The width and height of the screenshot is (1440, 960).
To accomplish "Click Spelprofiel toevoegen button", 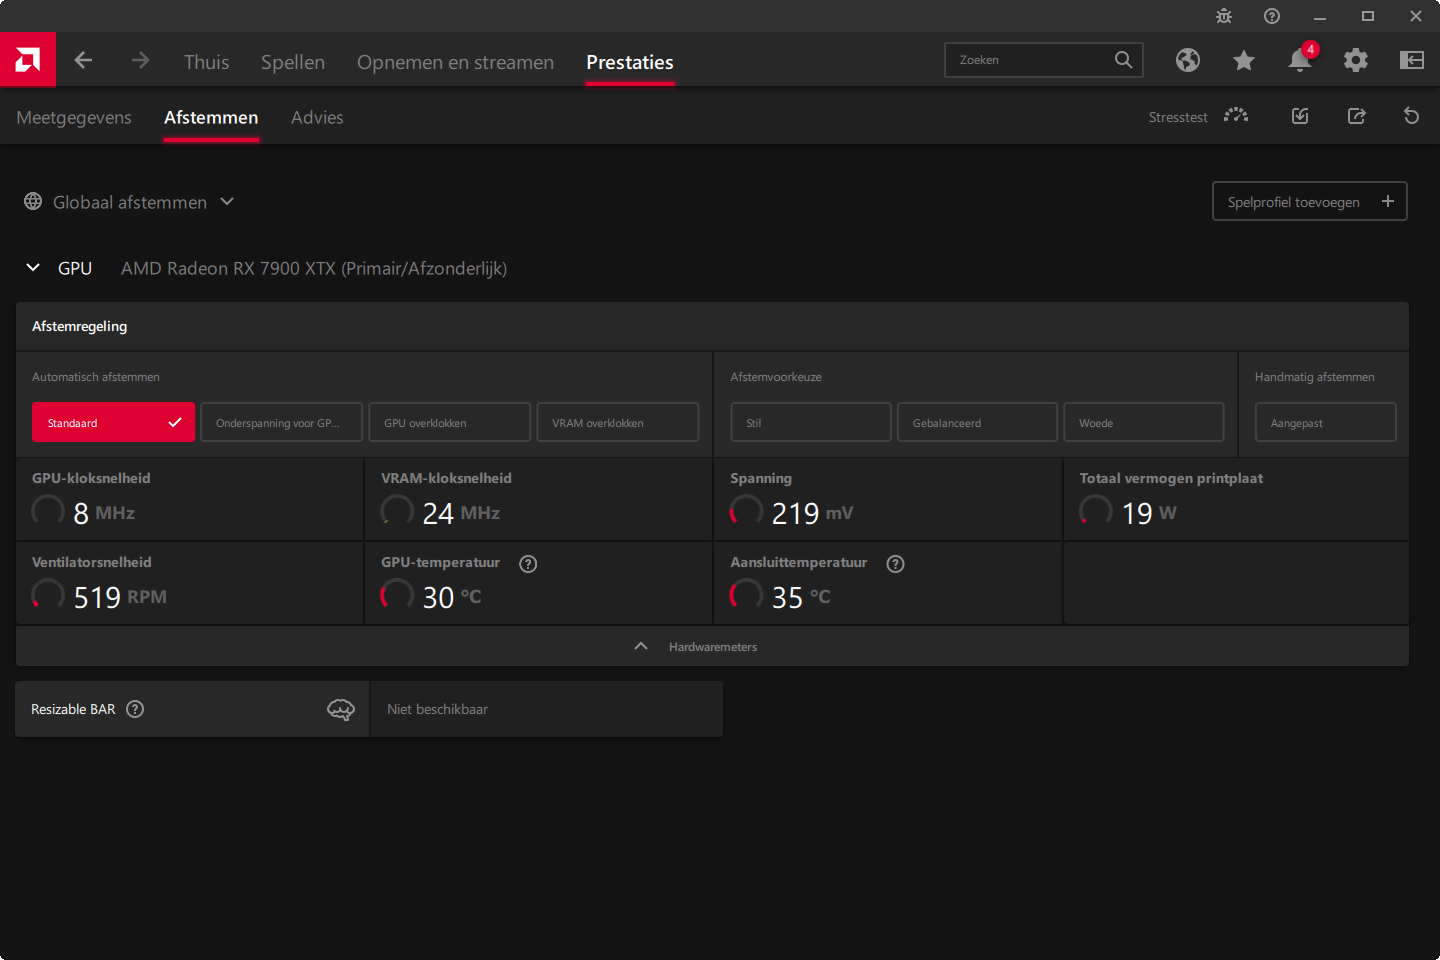I will pos(1310,201).
